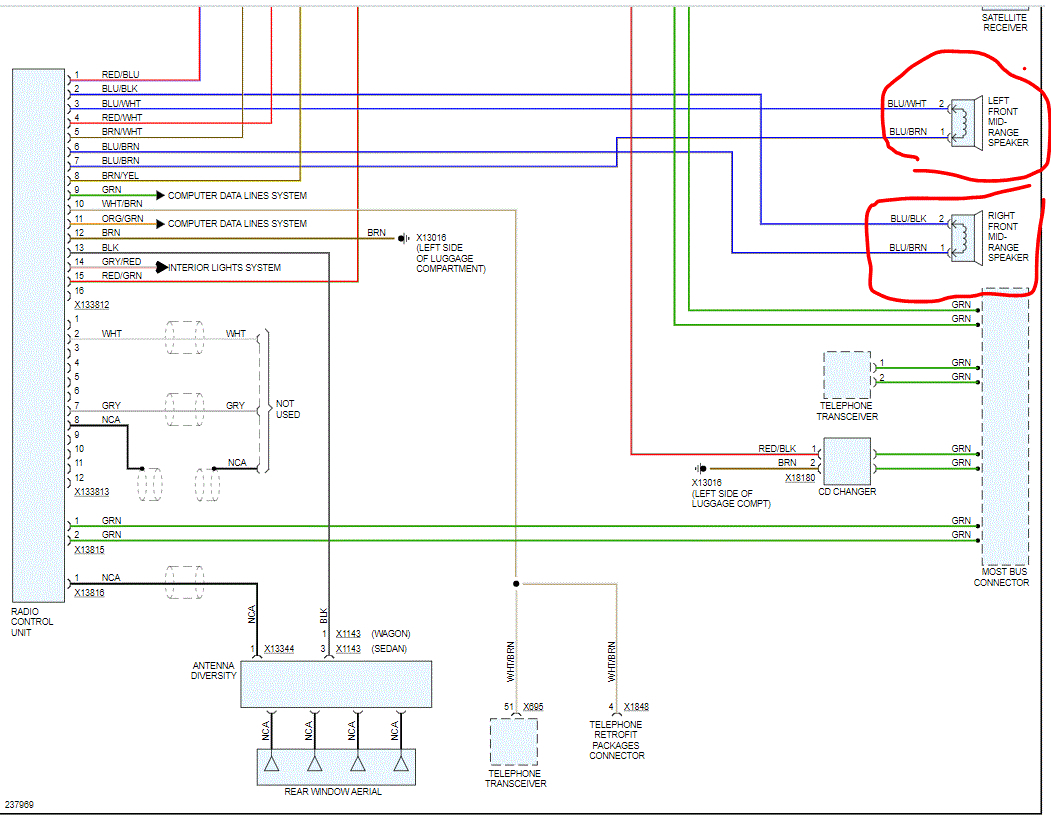Click the GRY/RED wire label at pin 14
Image resolution: width=1051 pixels, height=820 pixels.
pyautogui.click(x=121, y=261)
